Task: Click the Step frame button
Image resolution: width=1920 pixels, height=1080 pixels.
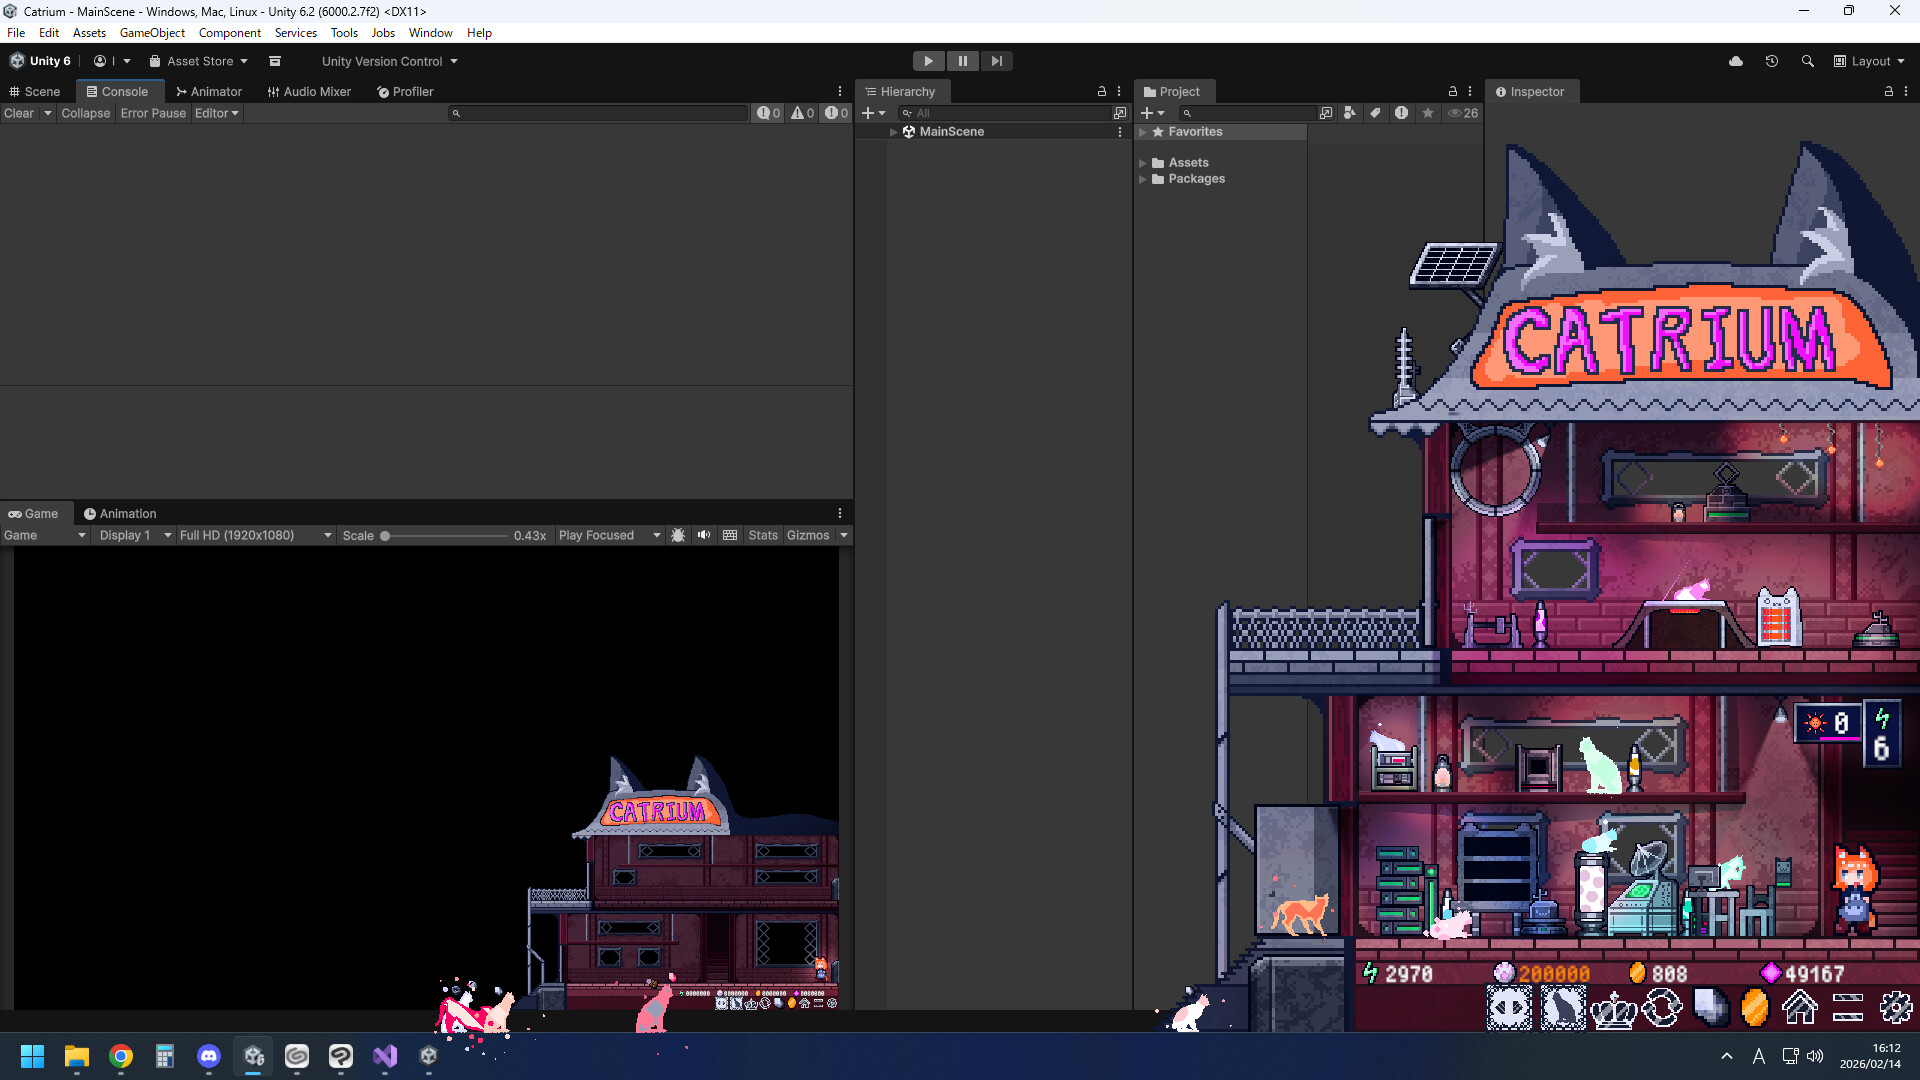Action: pyautogui.click(x=996, y=61)
